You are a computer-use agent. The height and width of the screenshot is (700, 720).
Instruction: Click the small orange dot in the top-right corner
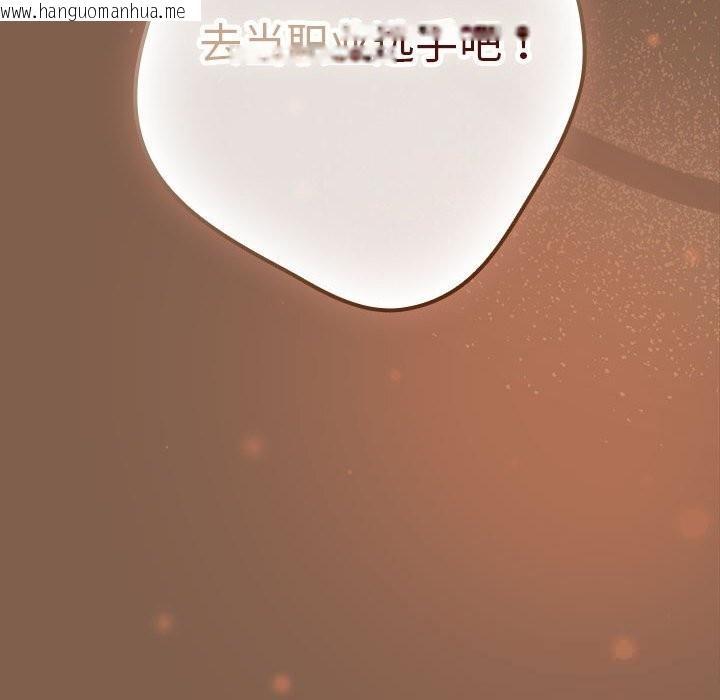(x=653, y=40)
